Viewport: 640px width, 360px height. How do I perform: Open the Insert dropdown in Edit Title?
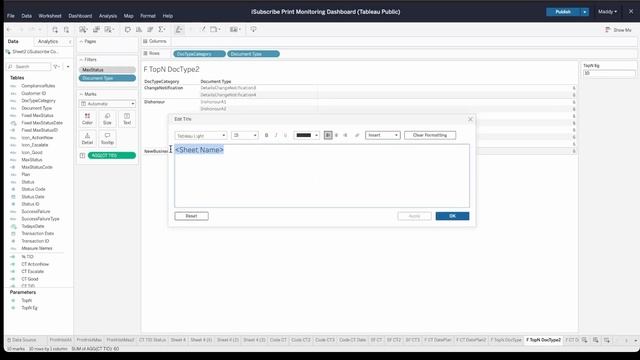coord(382,135)
